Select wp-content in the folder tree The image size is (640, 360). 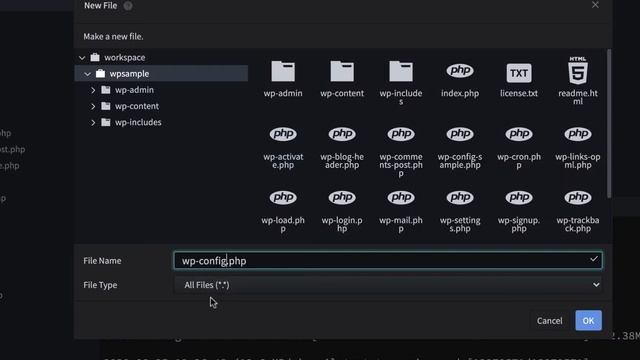pos(137,106)
